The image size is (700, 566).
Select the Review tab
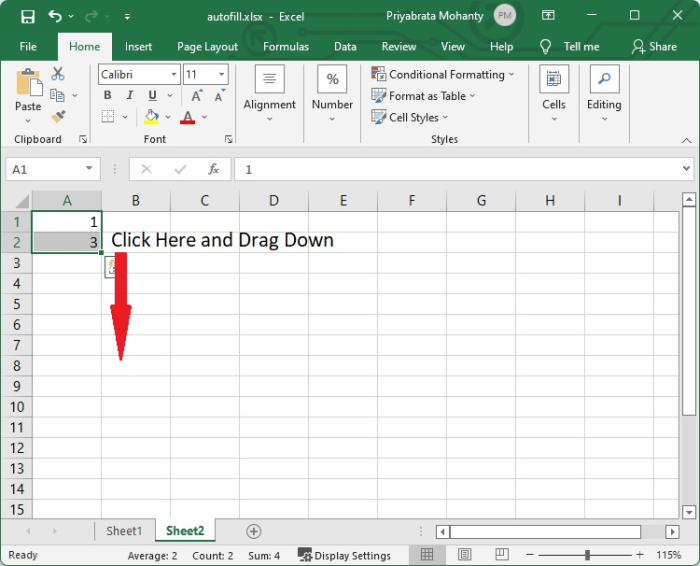399,46
